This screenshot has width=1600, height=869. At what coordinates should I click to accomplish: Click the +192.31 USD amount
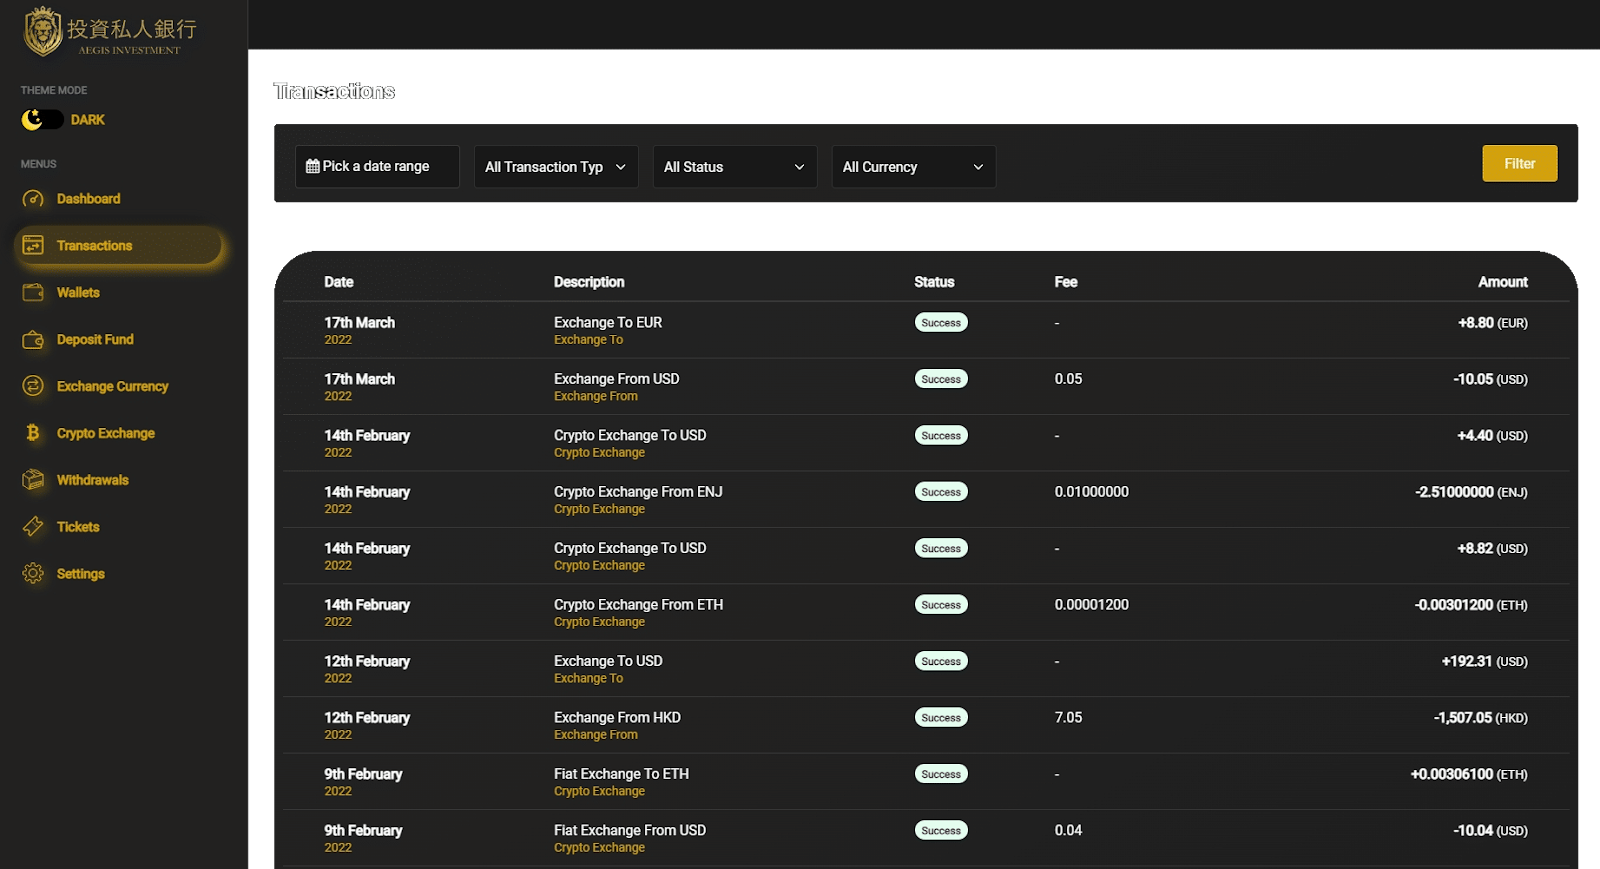[1485, 661]
